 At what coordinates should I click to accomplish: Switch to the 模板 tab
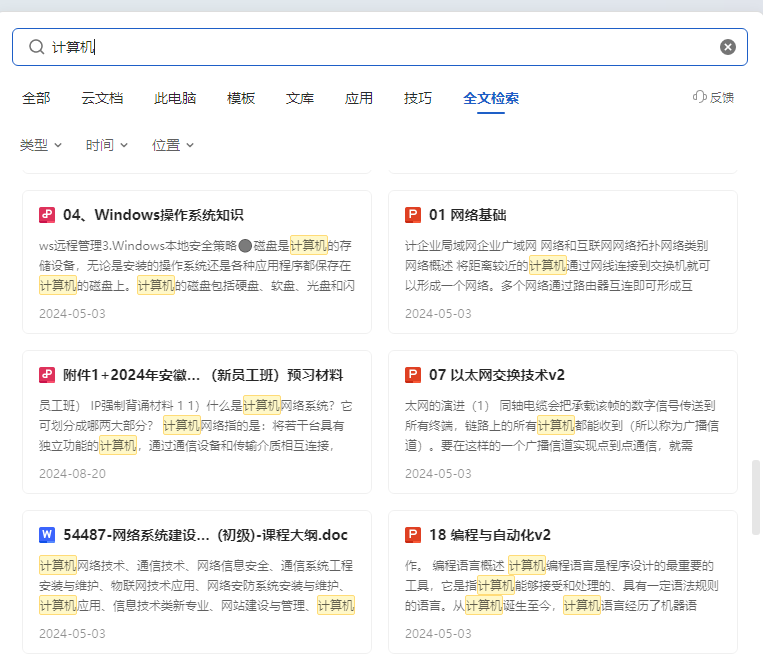tap(241, 98)
